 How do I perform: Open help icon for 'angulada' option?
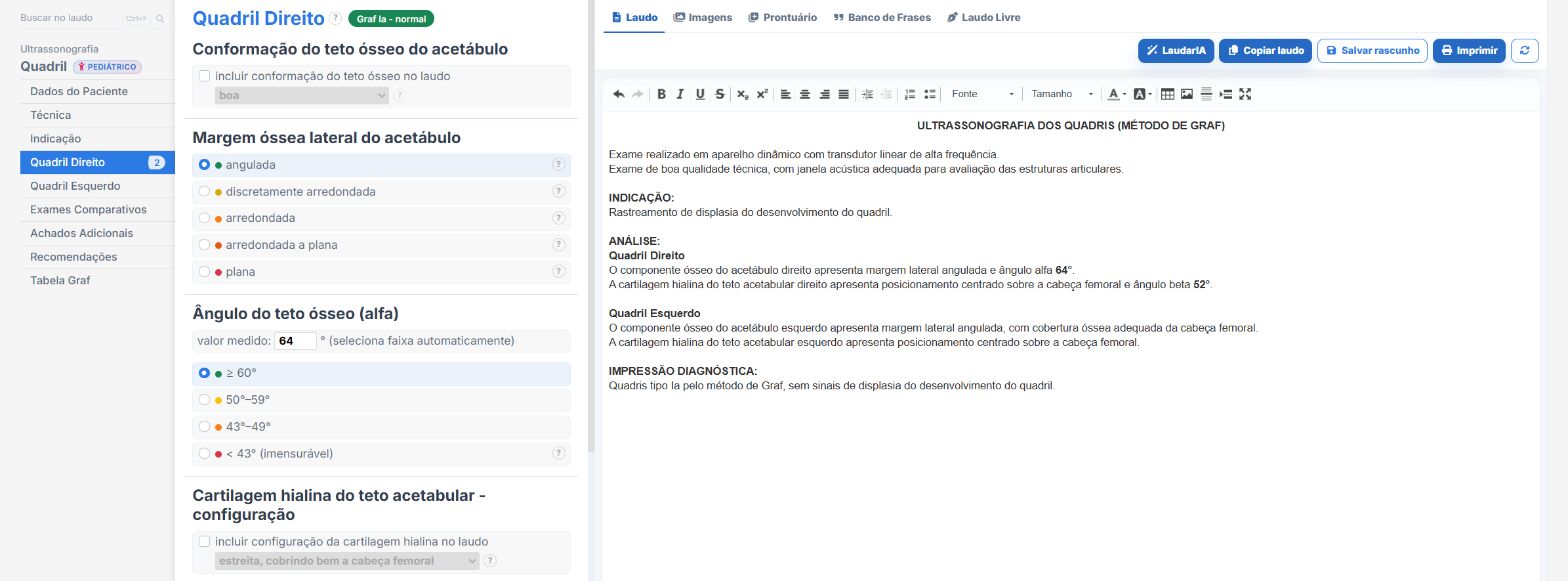click(558, 165)
